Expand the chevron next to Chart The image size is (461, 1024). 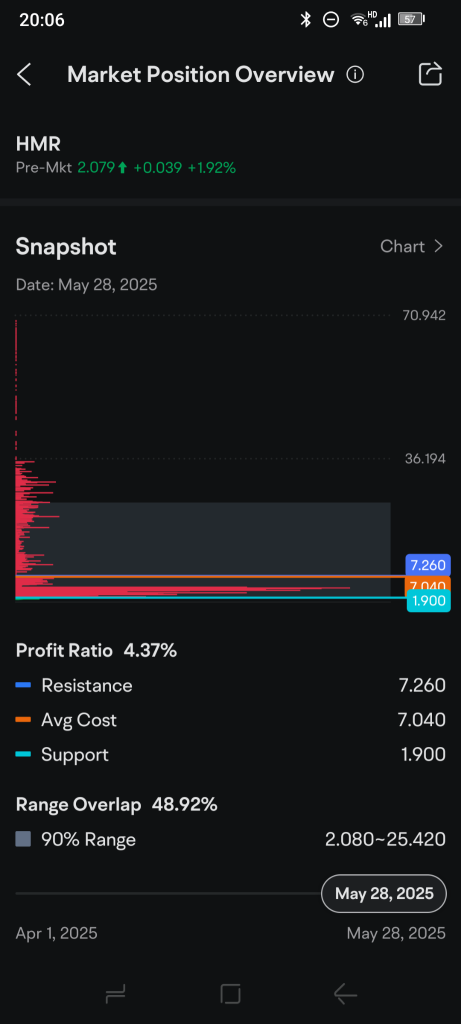click(x=438, y=246)
